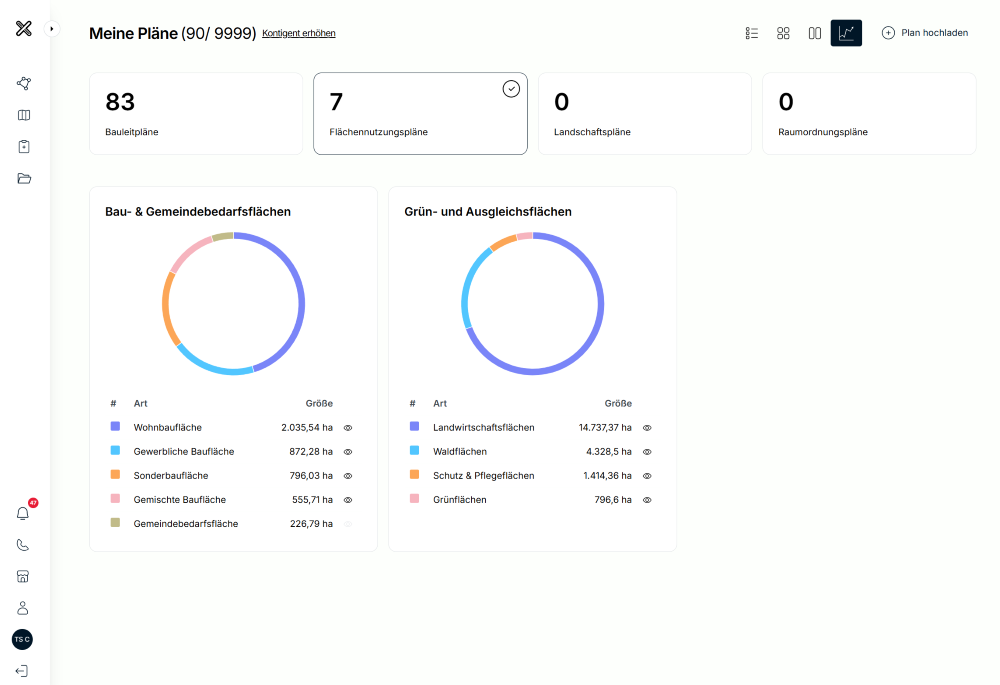
Task: Click the TS C avatar
Action: (x=22, y=639)
